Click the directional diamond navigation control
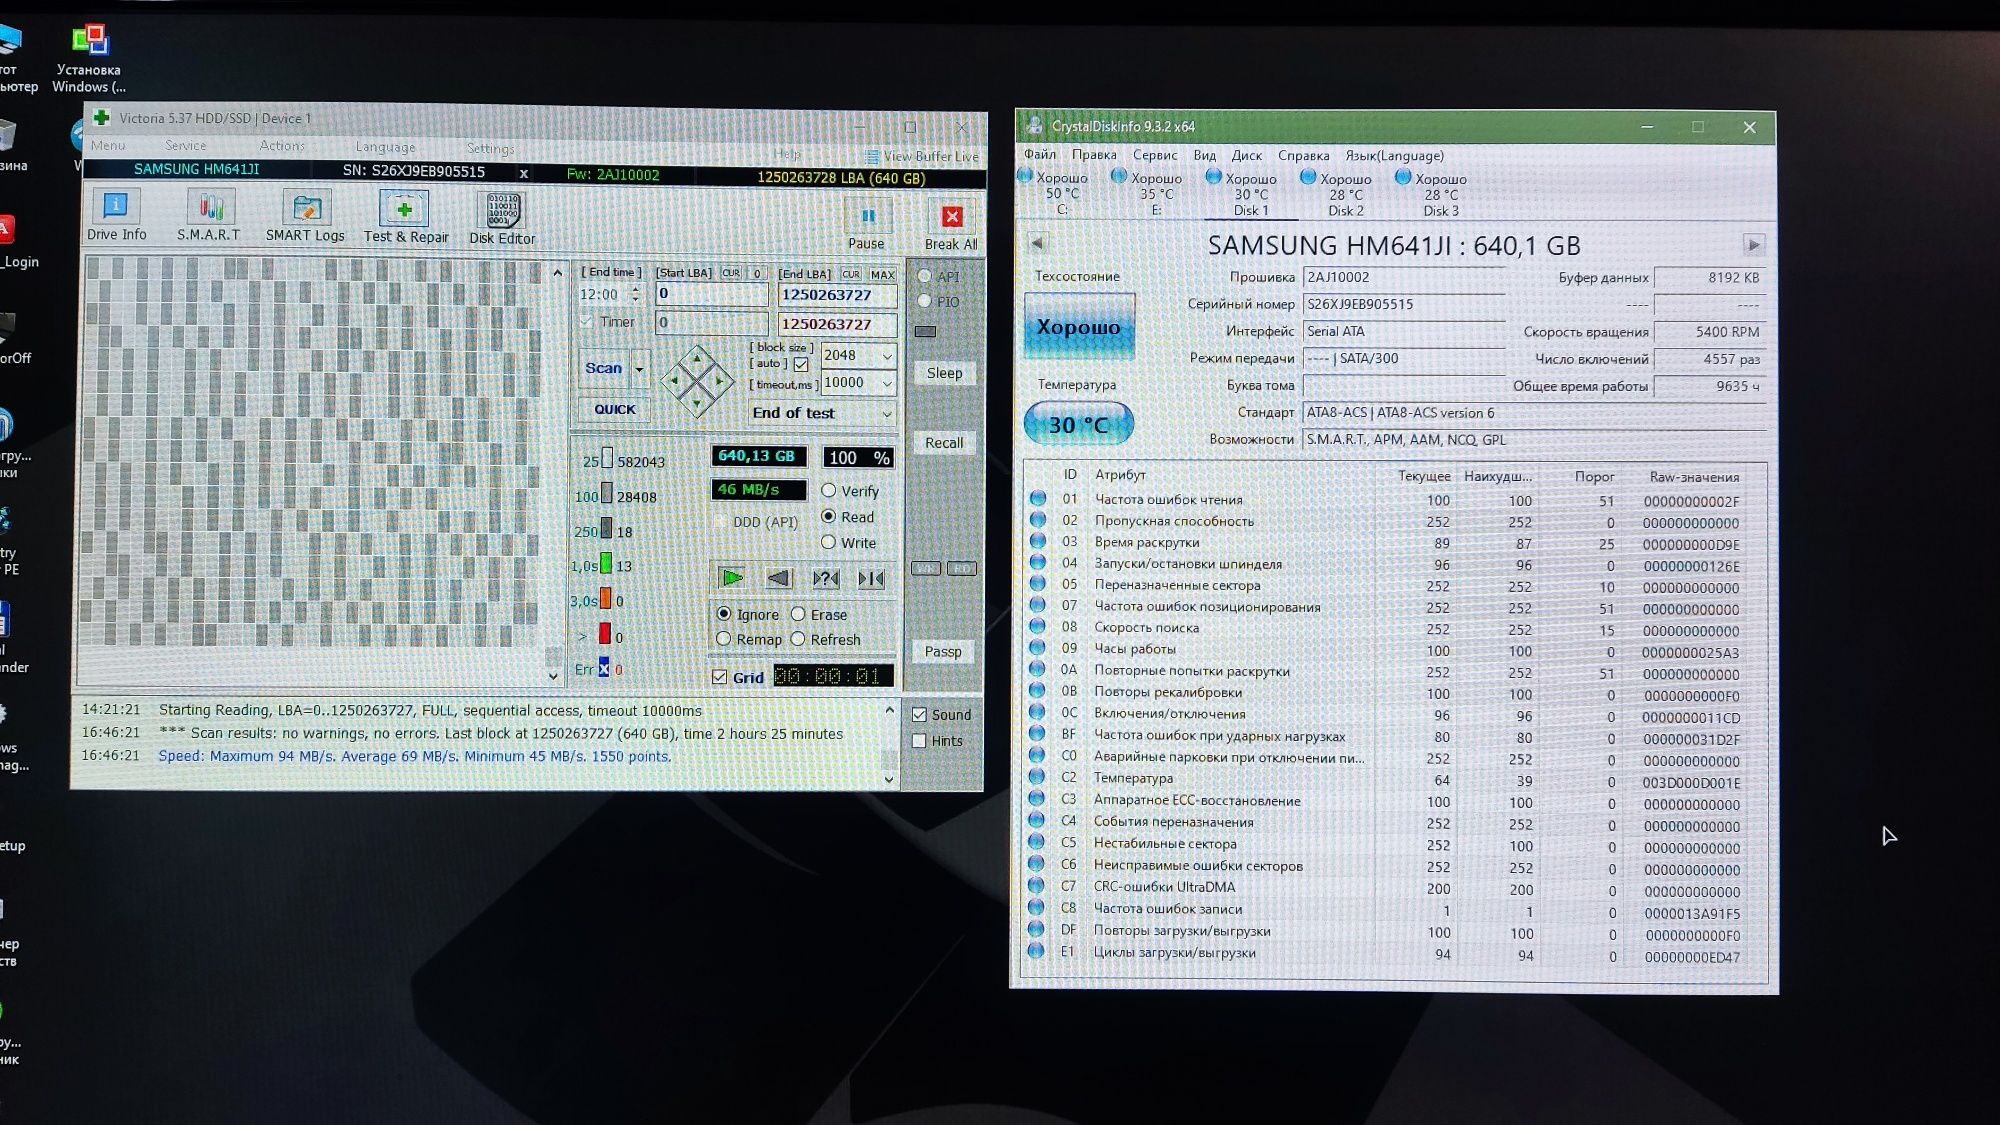2000x1125 pixels. click(697, 381)
